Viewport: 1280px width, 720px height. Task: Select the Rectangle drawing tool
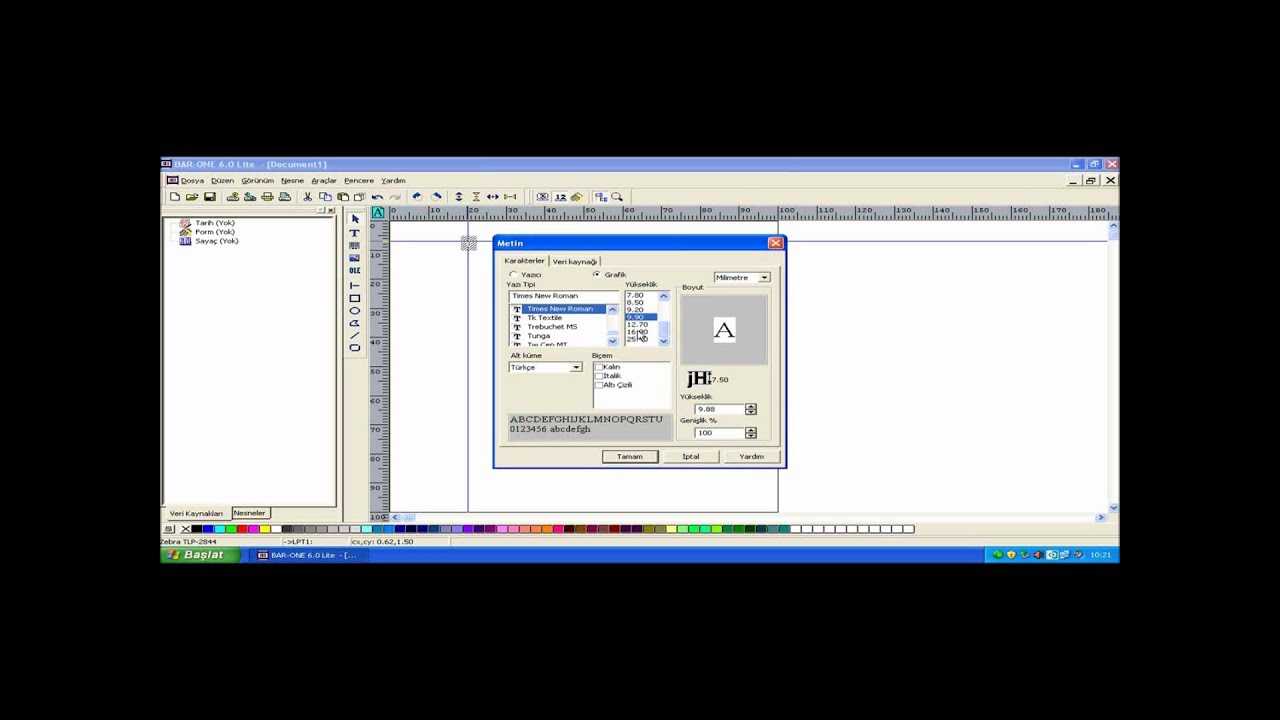355,299
